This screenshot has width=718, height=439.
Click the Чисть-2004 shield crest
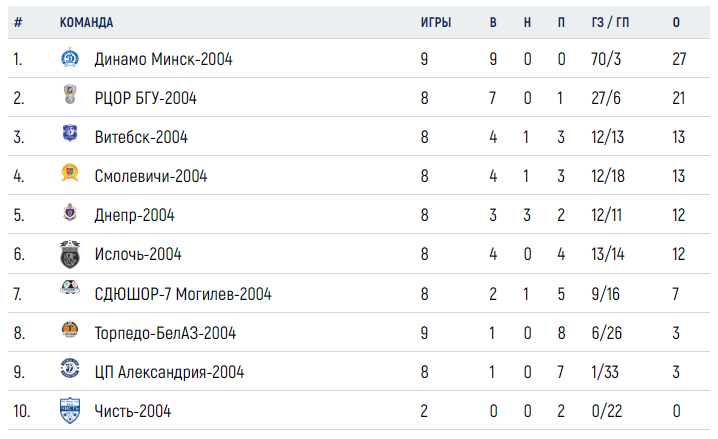coord(70,411)
